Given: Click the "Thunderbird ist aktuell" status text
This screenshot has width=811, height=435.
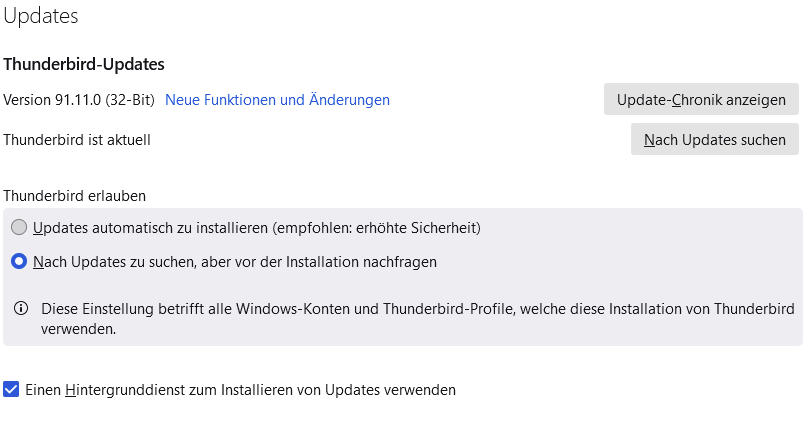Looking at the screenshot, I should click(x=77, y=140).
